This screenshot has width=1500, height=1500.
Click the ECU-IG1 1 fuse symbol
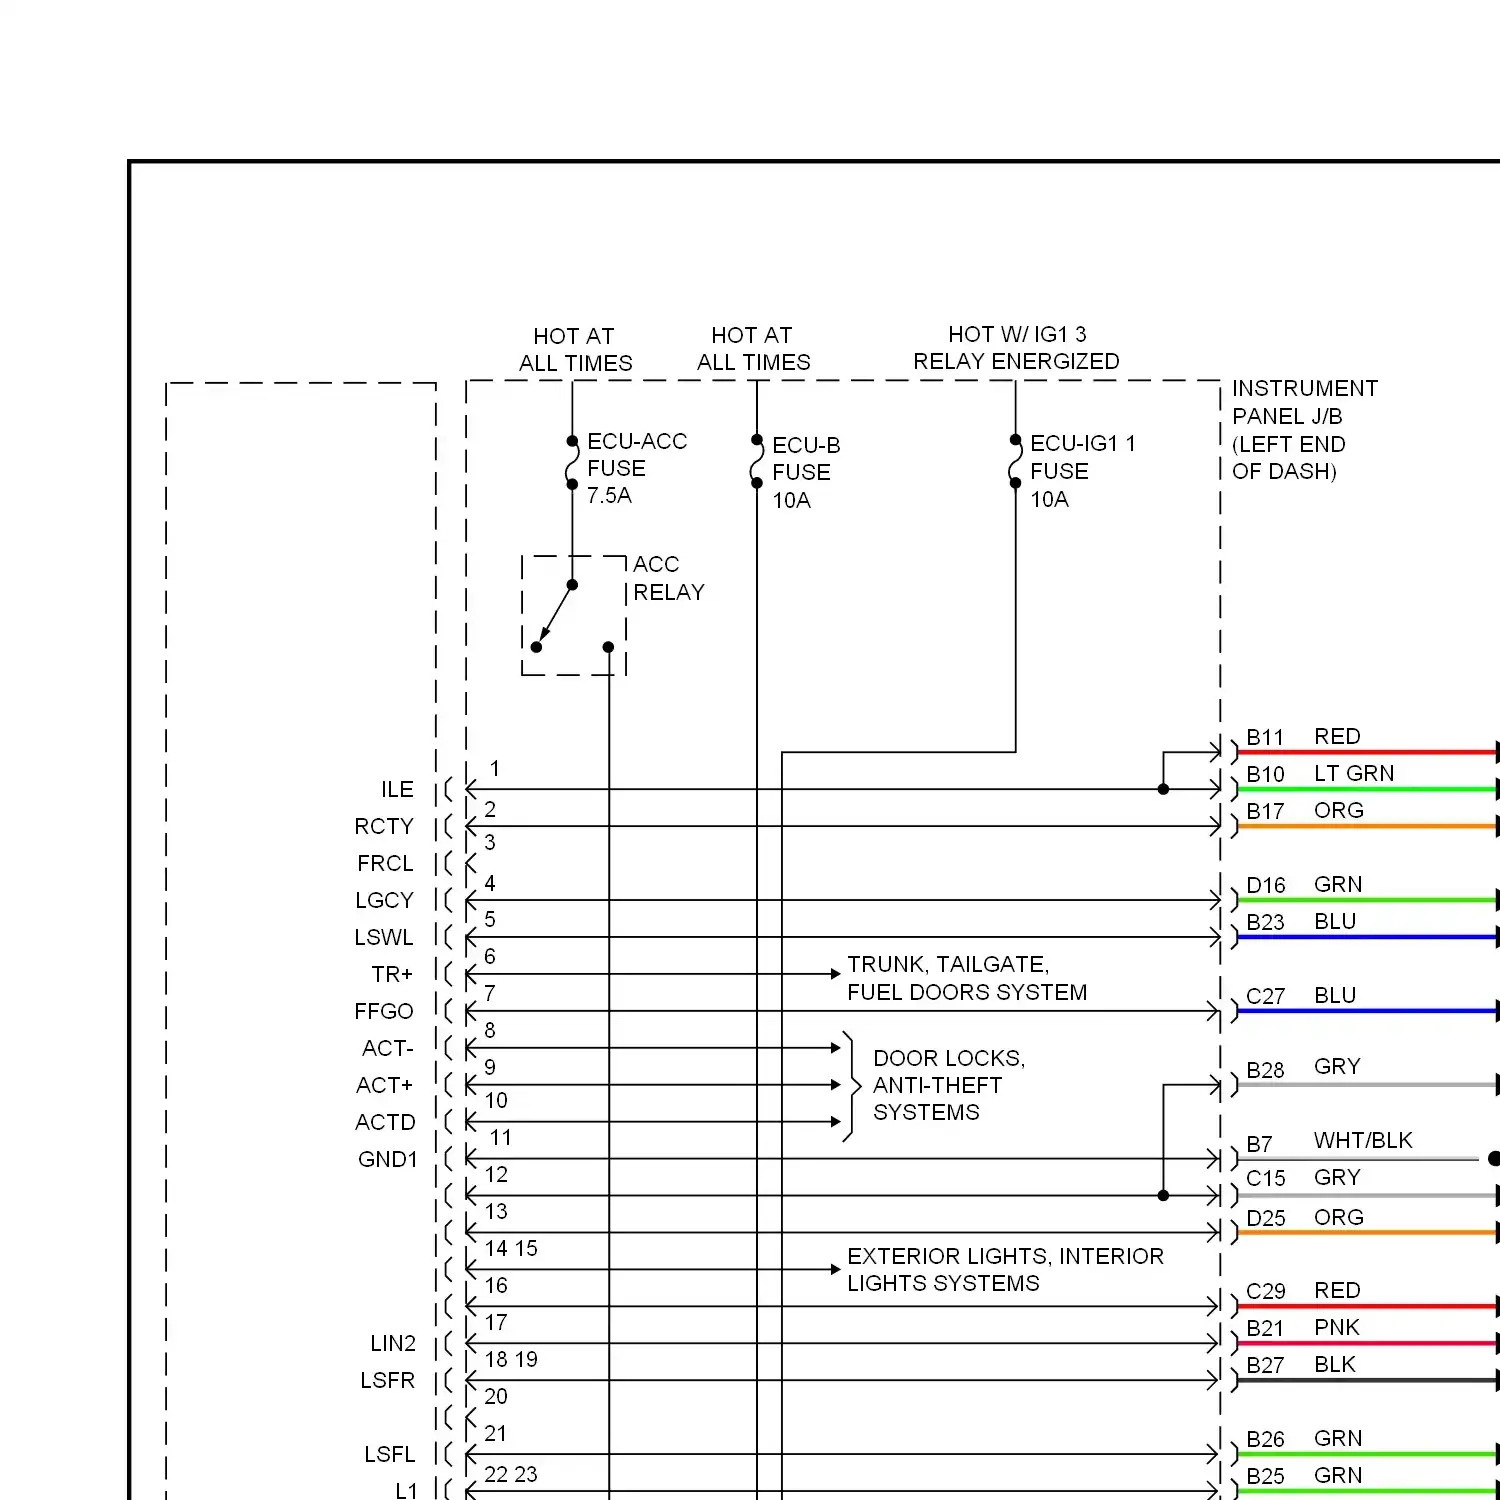1015,461
